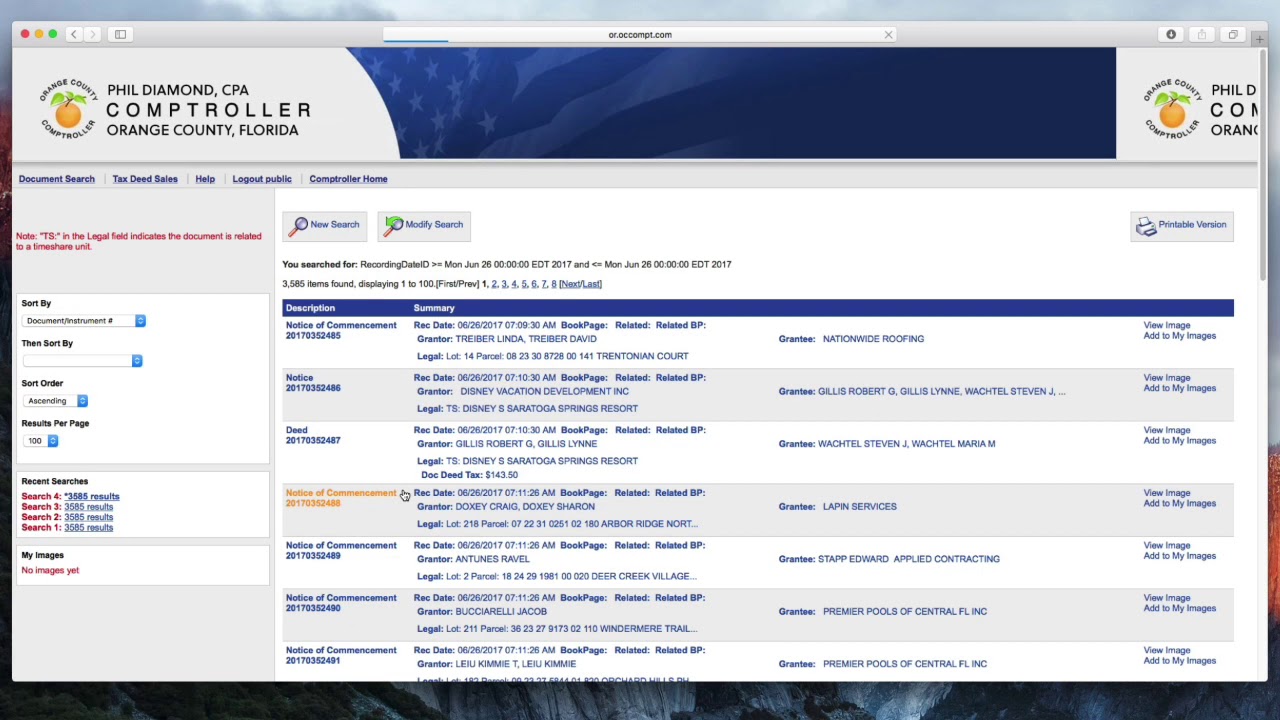Screen dimensions: 1280x720
Task: Open the Help menu link
Action: (x=205, y=179)
